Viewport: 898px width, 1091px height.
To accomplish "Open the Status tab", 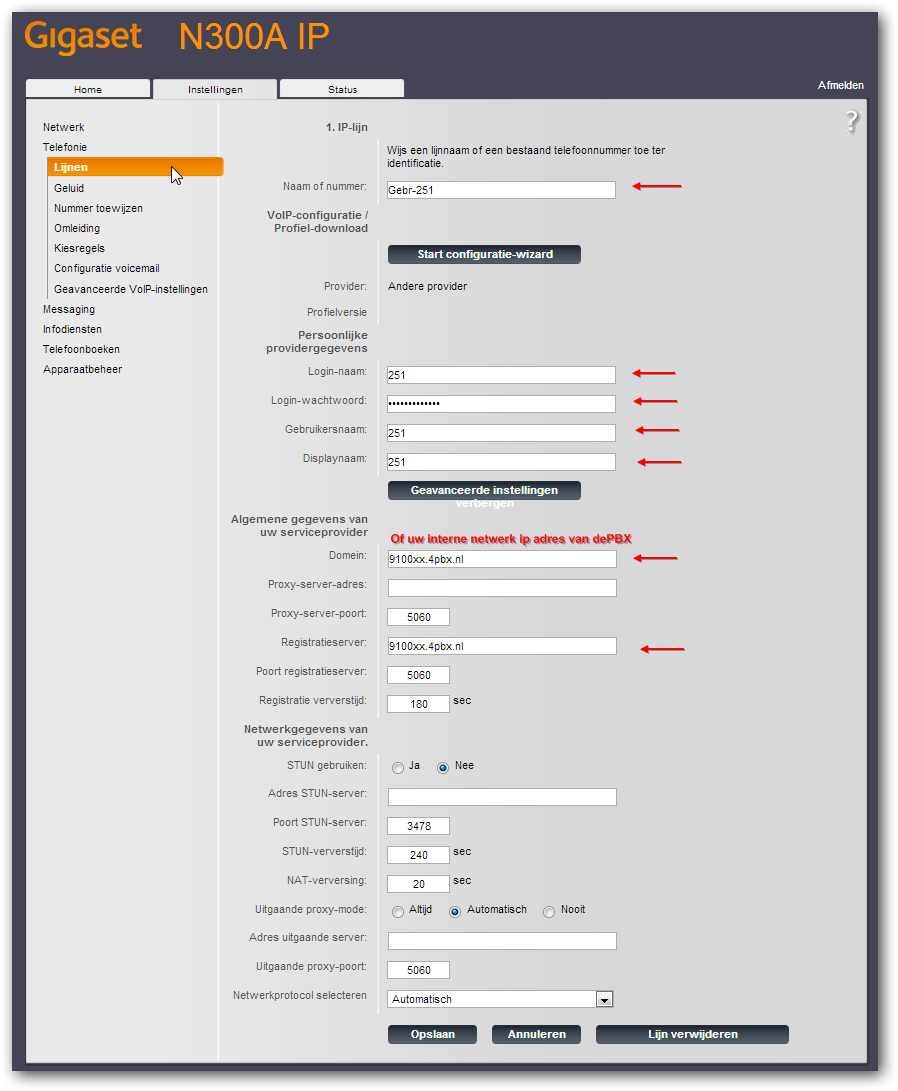I will pos(342,89).
